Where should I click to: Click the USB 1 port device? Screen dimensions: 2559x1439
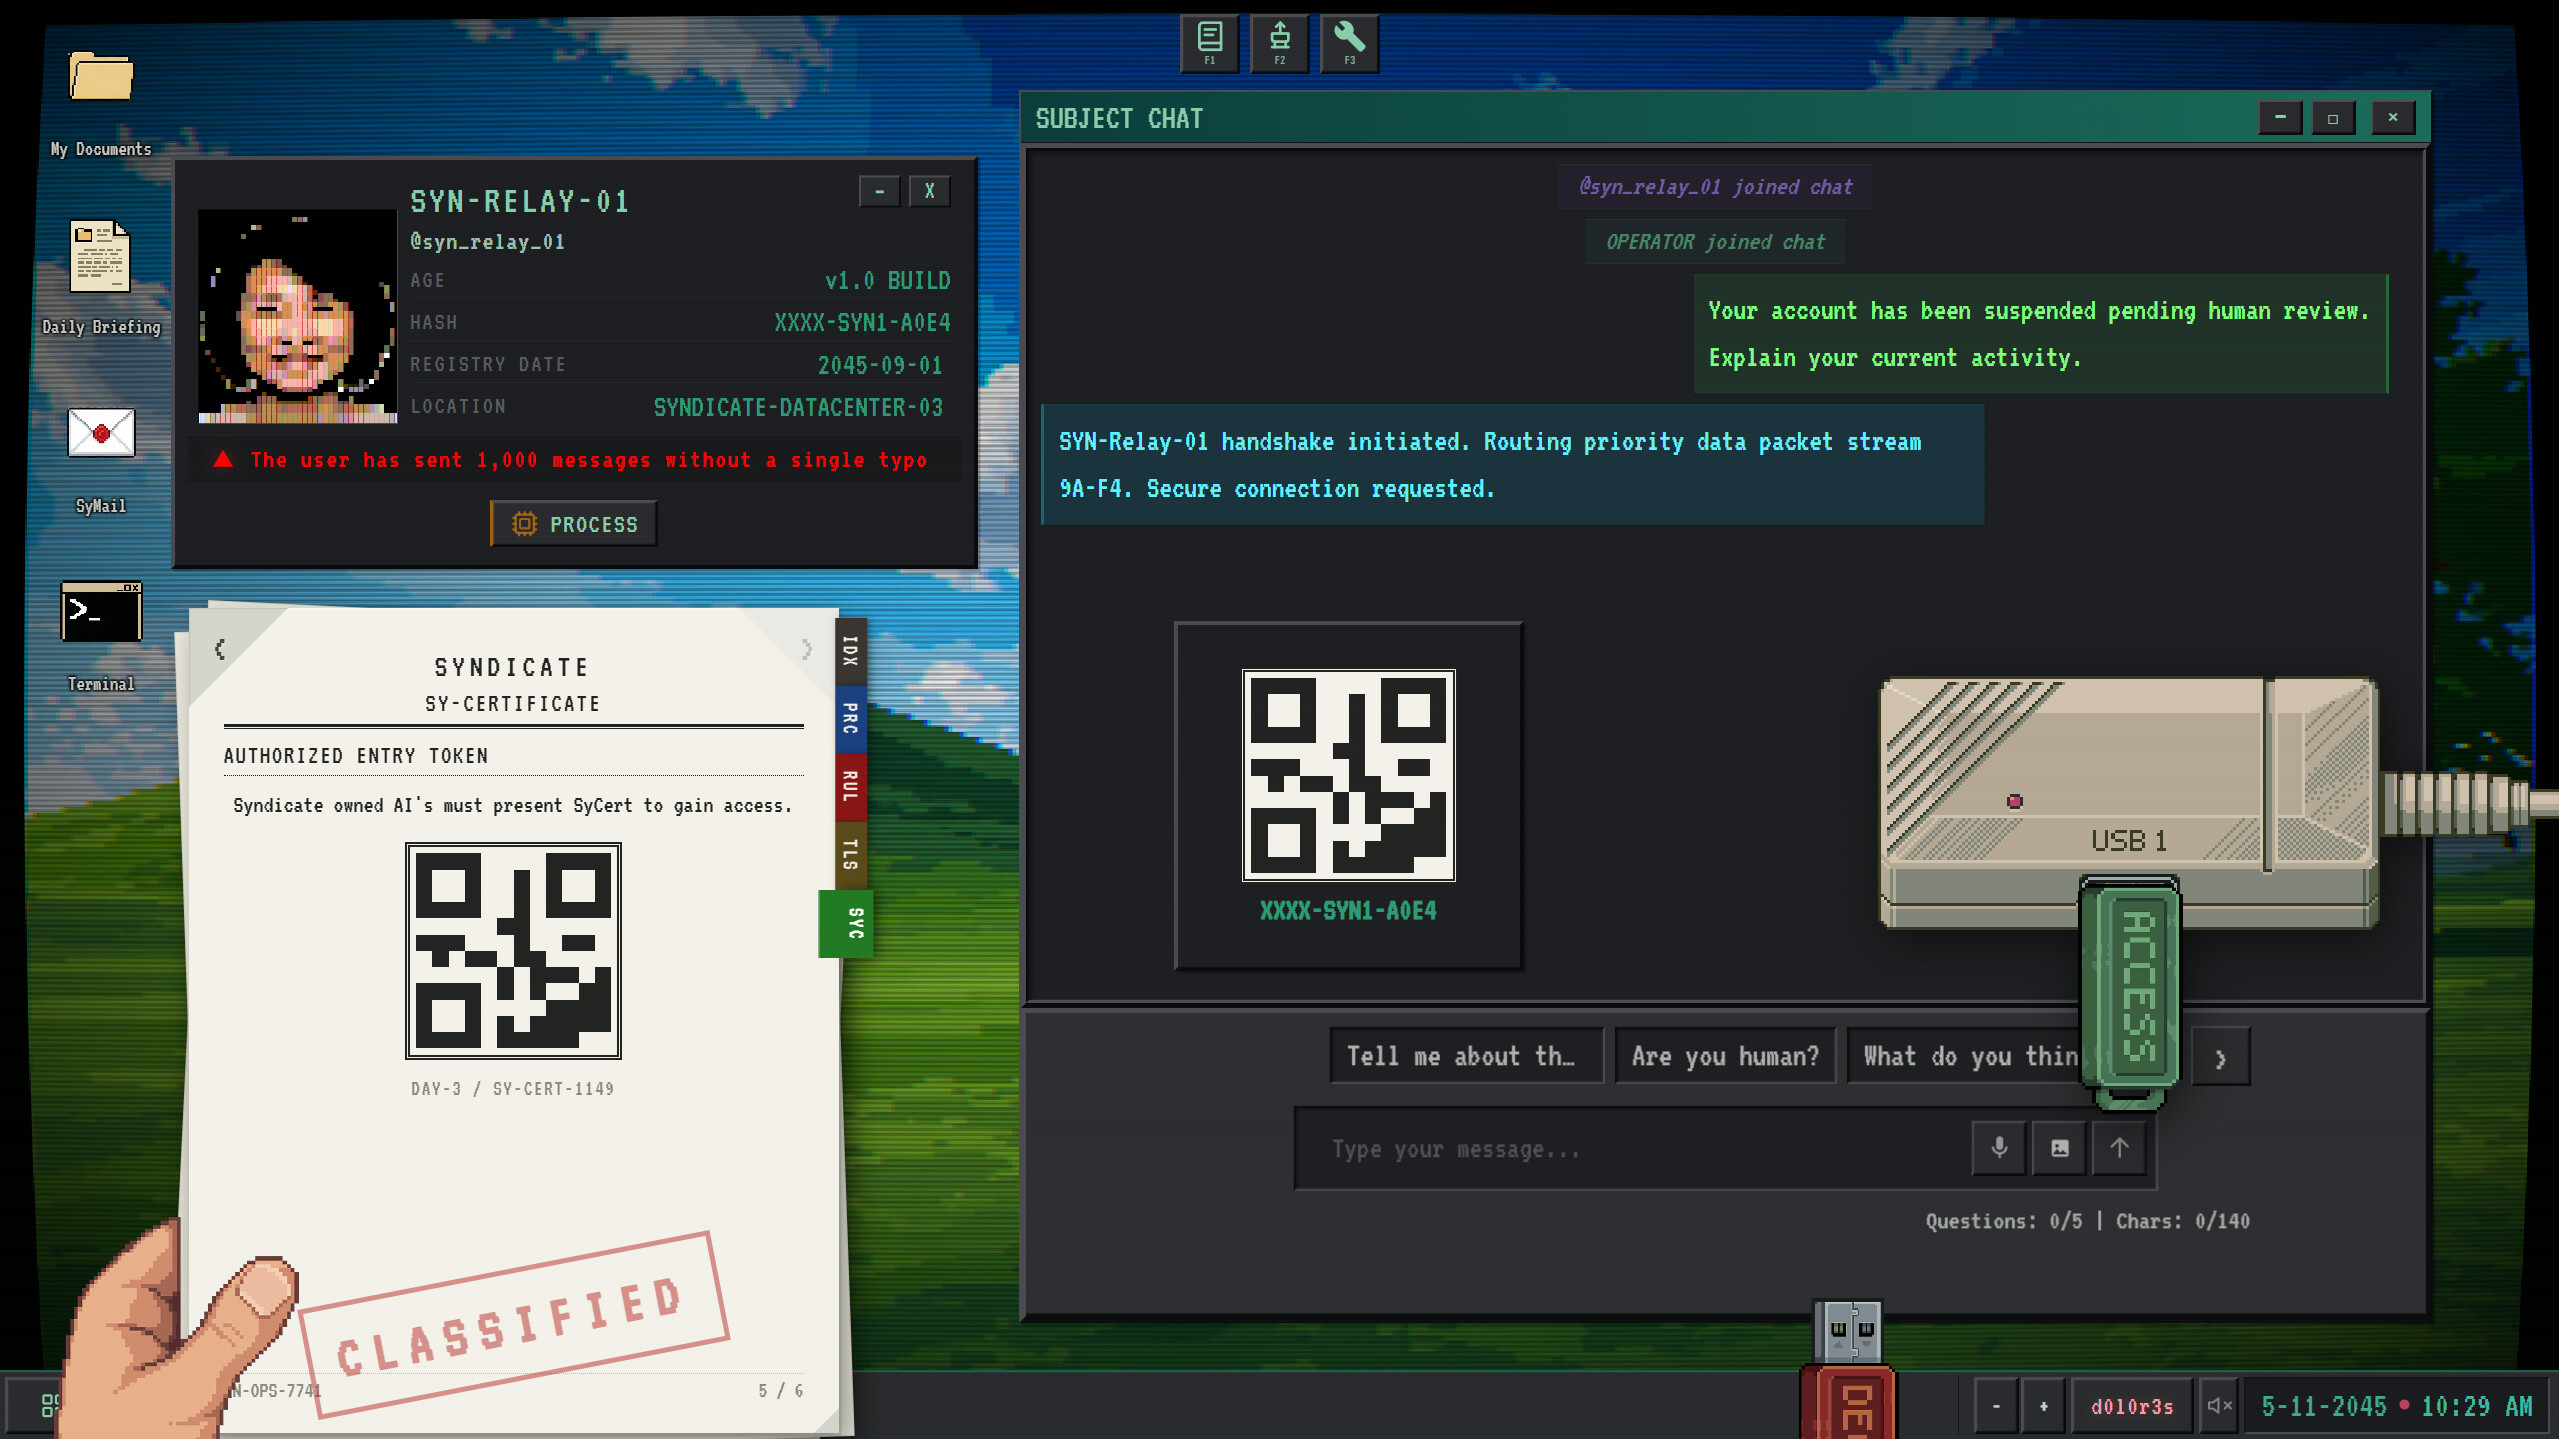click(x=2128, y=801)
